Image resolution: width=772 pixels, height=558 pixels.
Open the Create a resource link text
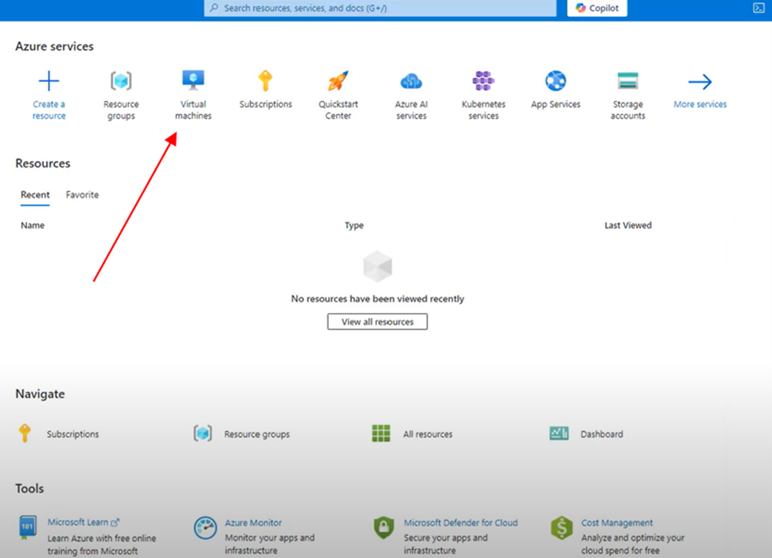(x=49, y=110)
